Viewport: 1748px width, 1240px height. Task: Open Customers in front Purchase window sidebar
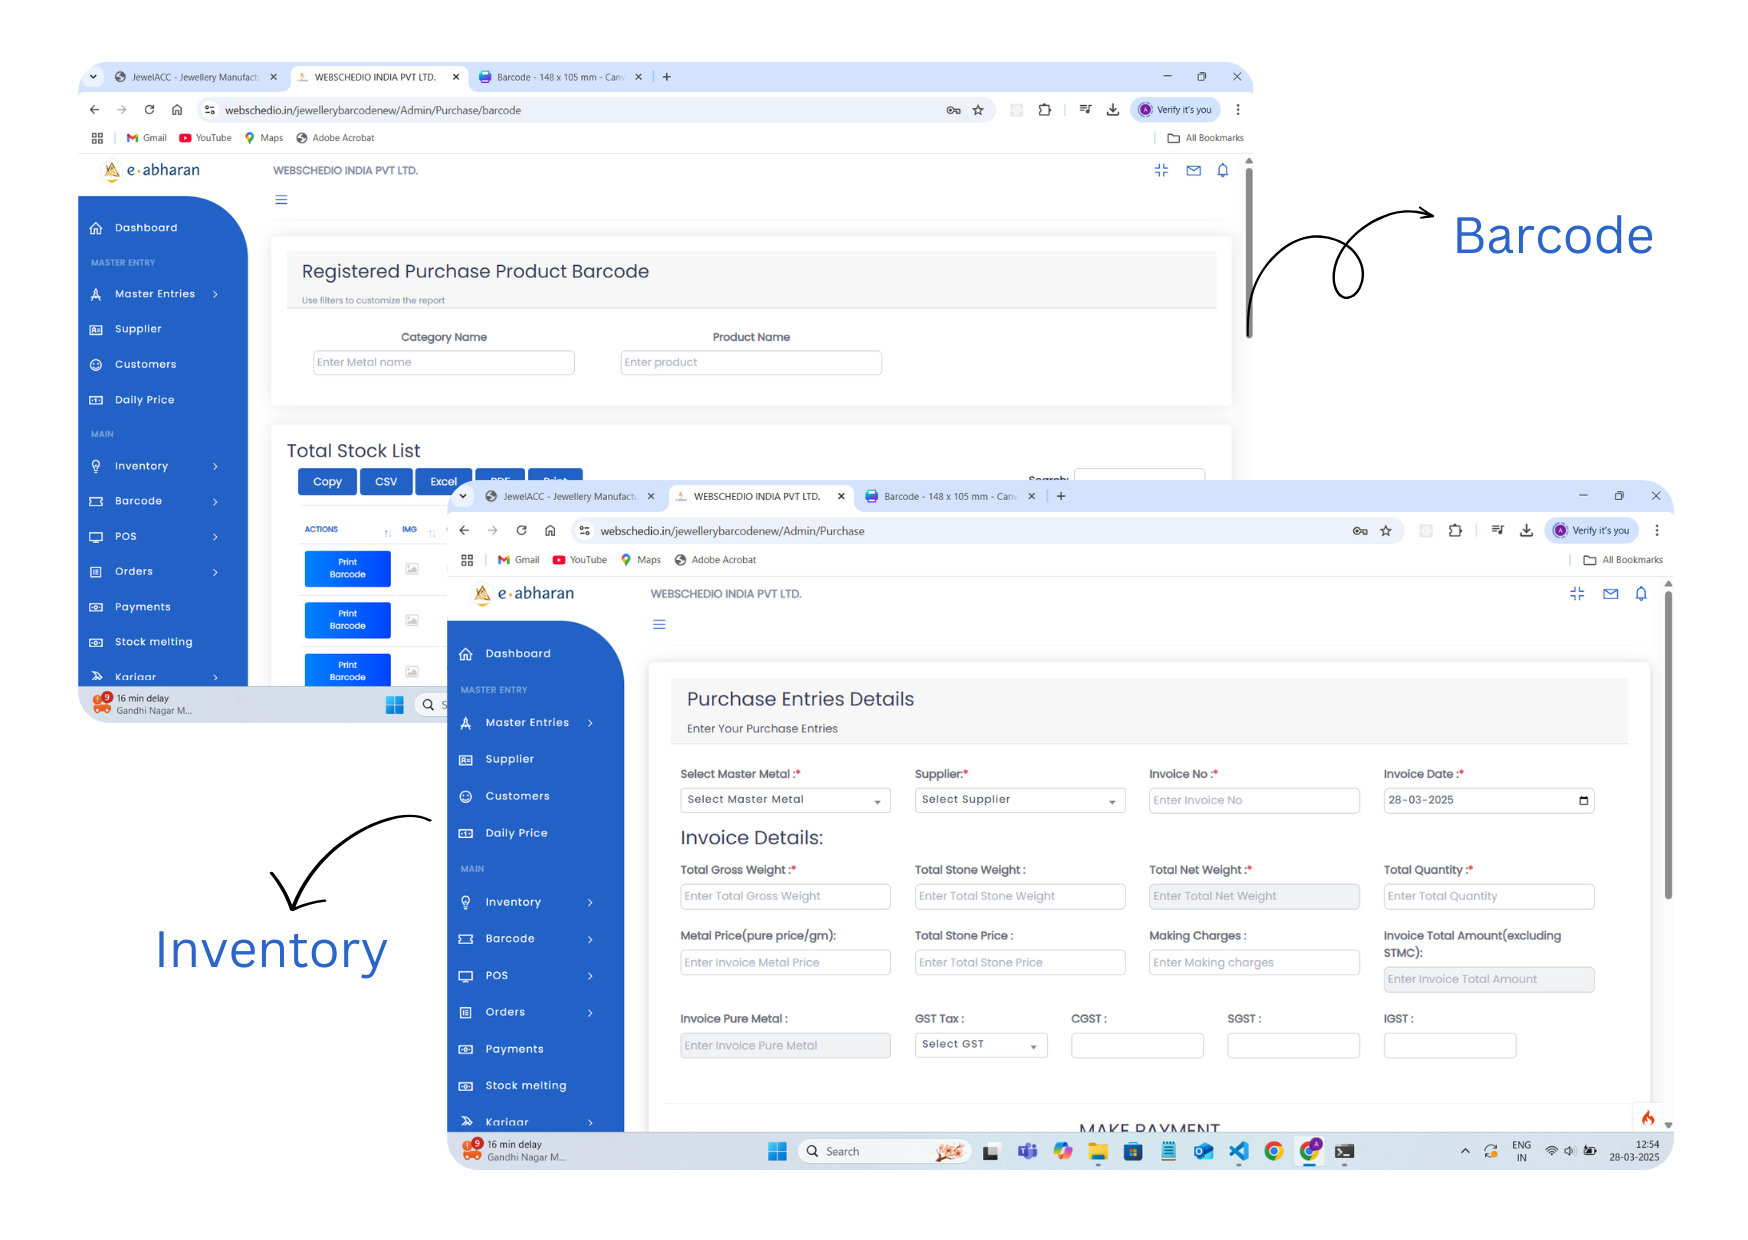pyautogui.click(x=517, y=797)
